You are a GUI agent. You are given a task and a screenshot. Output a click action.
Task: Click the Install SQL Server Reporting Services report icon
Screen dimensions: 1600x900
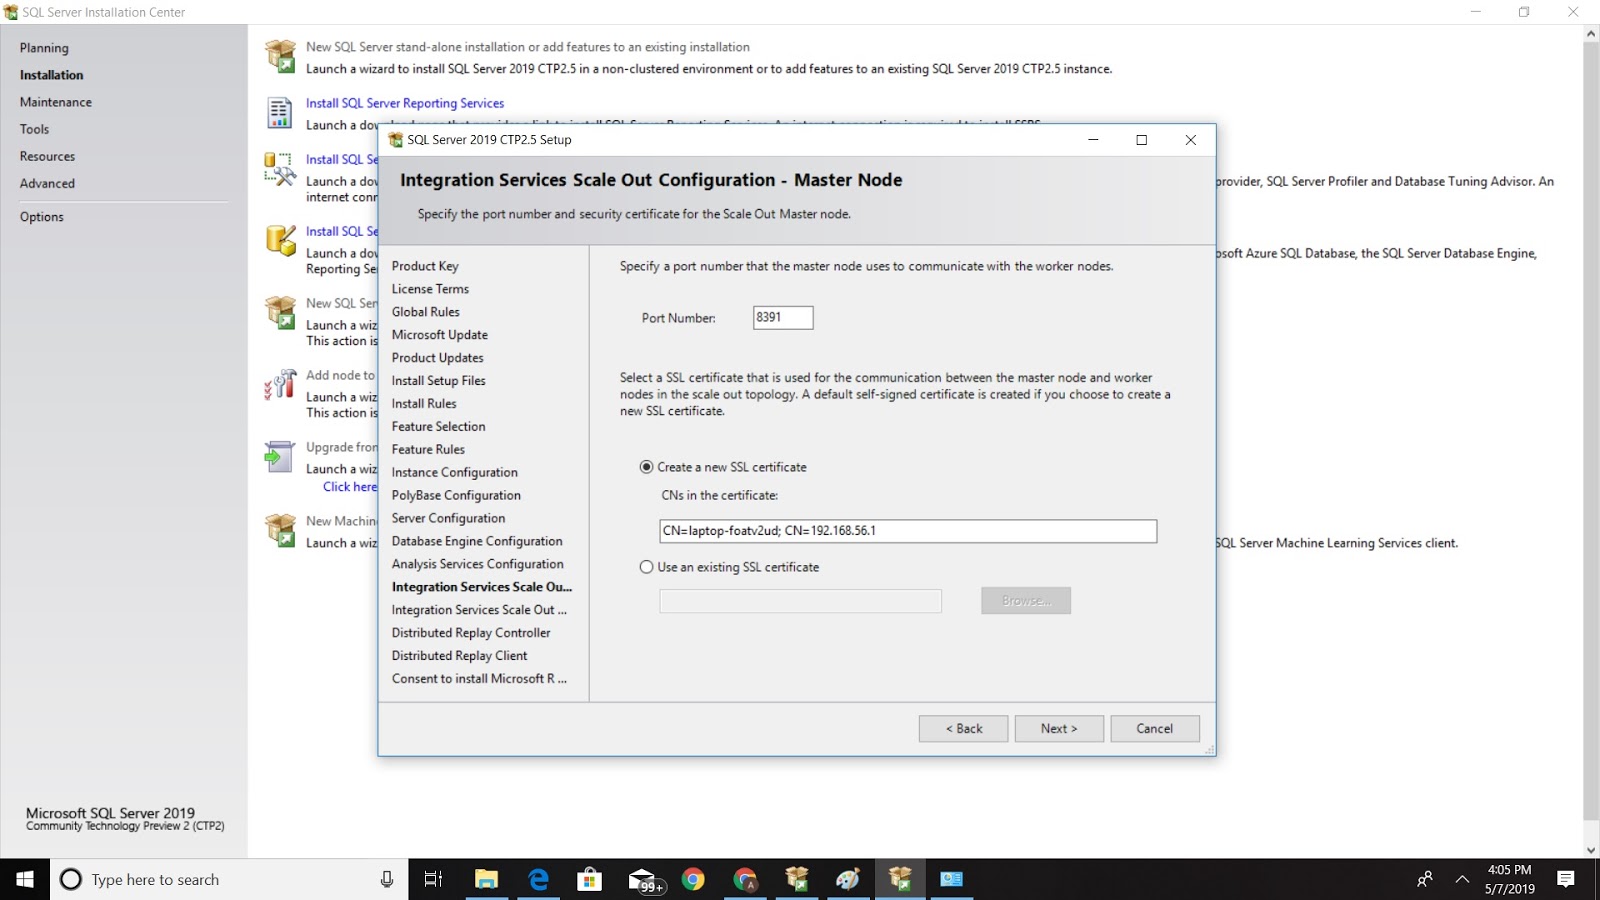(280, 112)
